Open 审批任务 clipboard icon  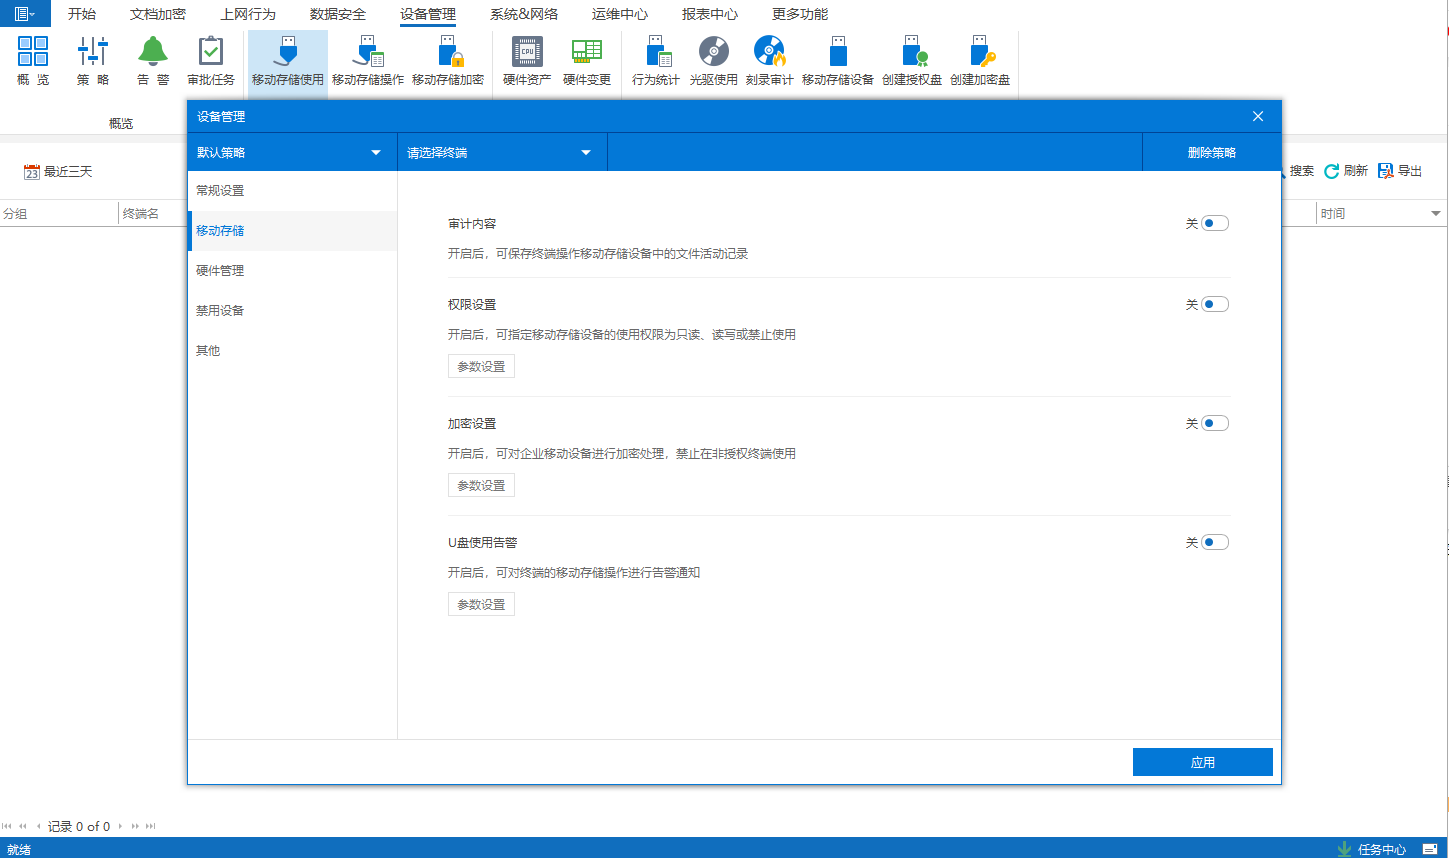[x=210, y=52]
